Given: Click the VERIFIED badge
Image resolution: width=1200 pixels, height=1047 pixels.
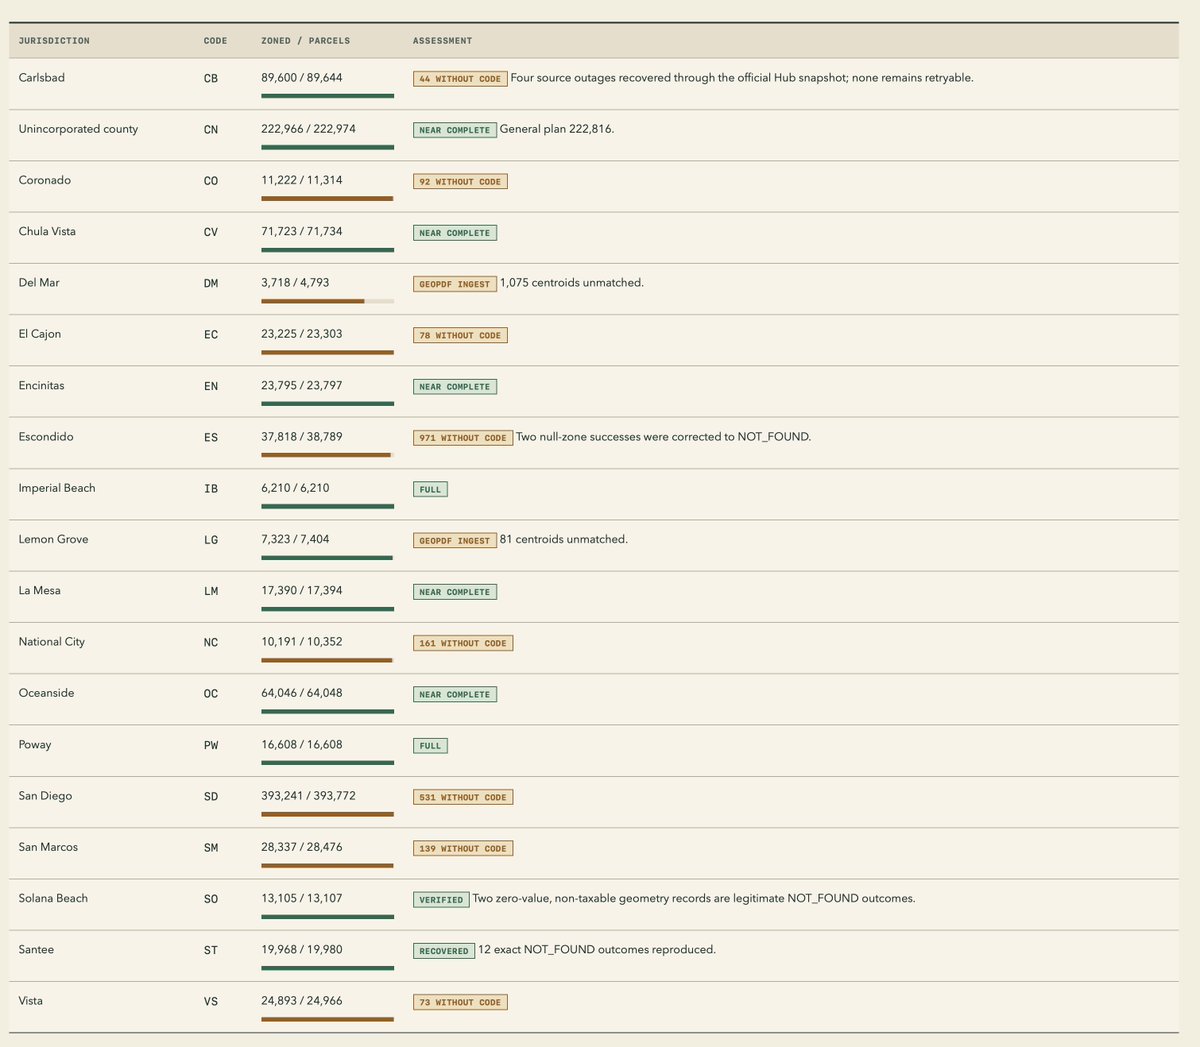Looking at the screenshot, I should (441, 899).
